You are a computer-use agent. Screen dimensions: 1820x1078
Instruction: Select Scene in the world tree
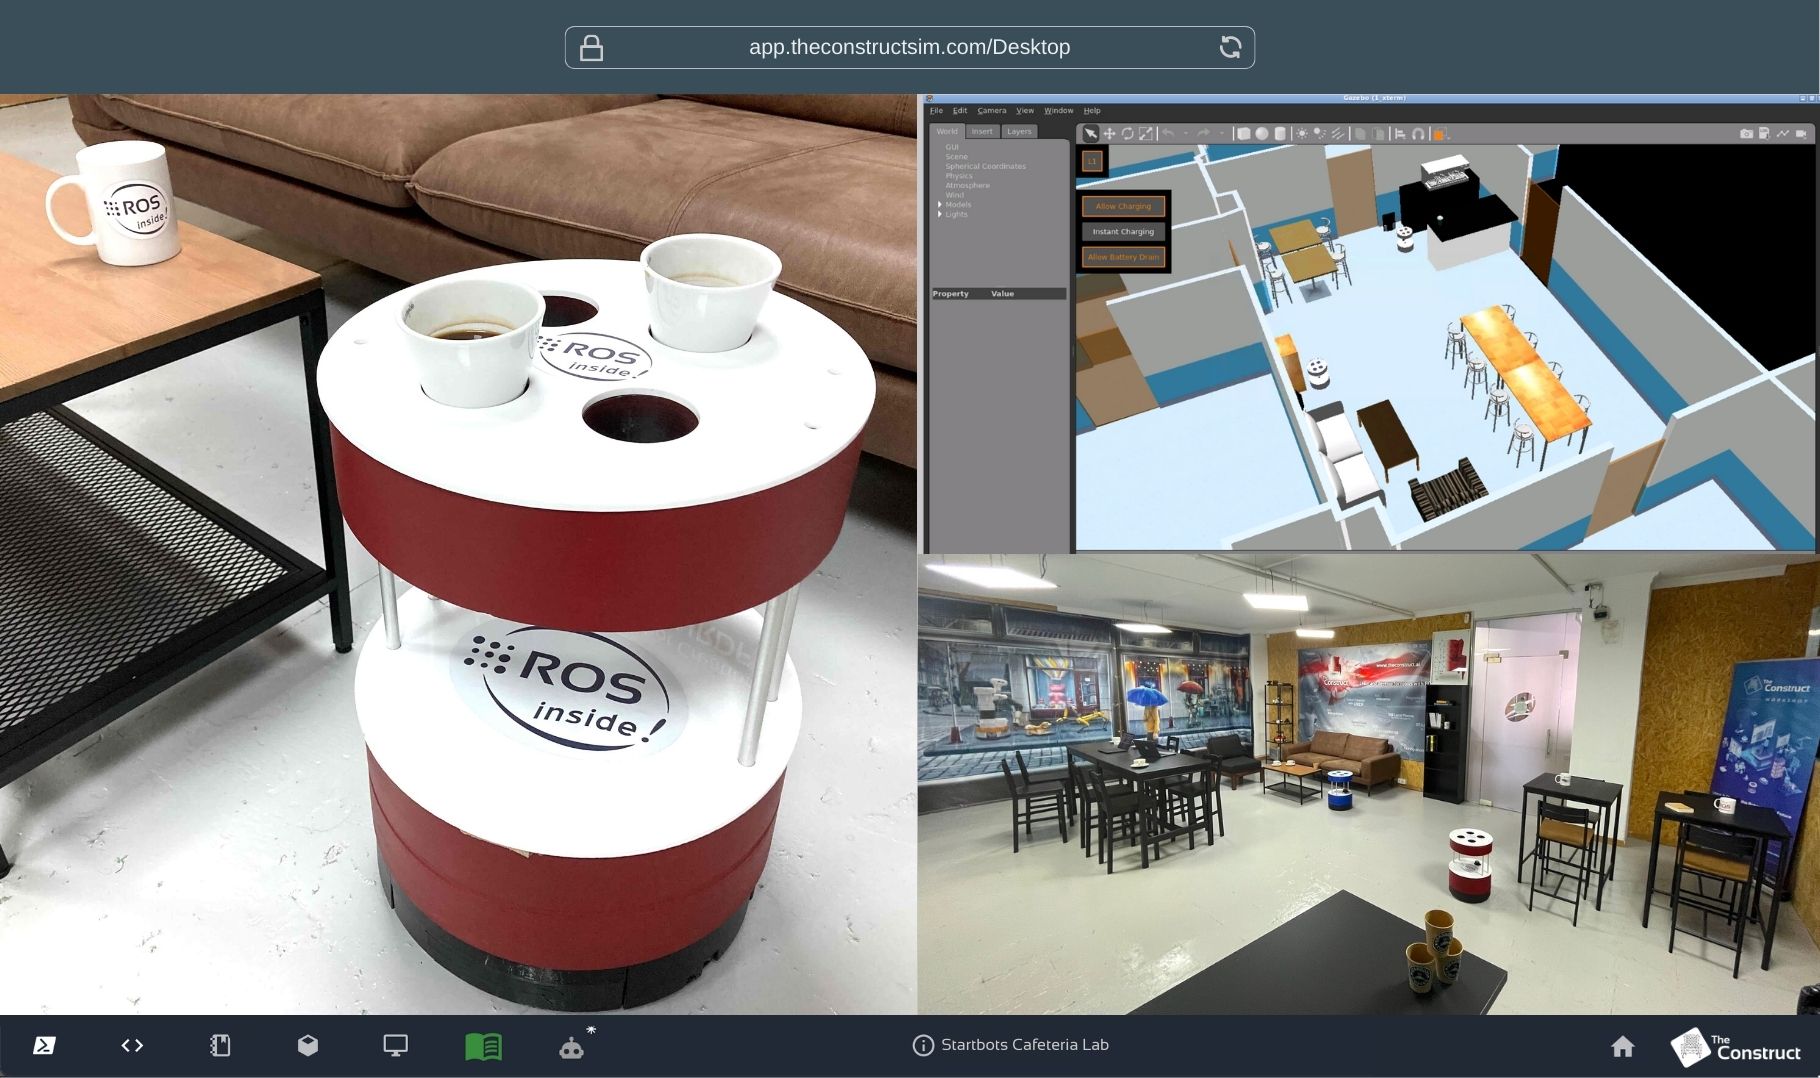[957, 157]
